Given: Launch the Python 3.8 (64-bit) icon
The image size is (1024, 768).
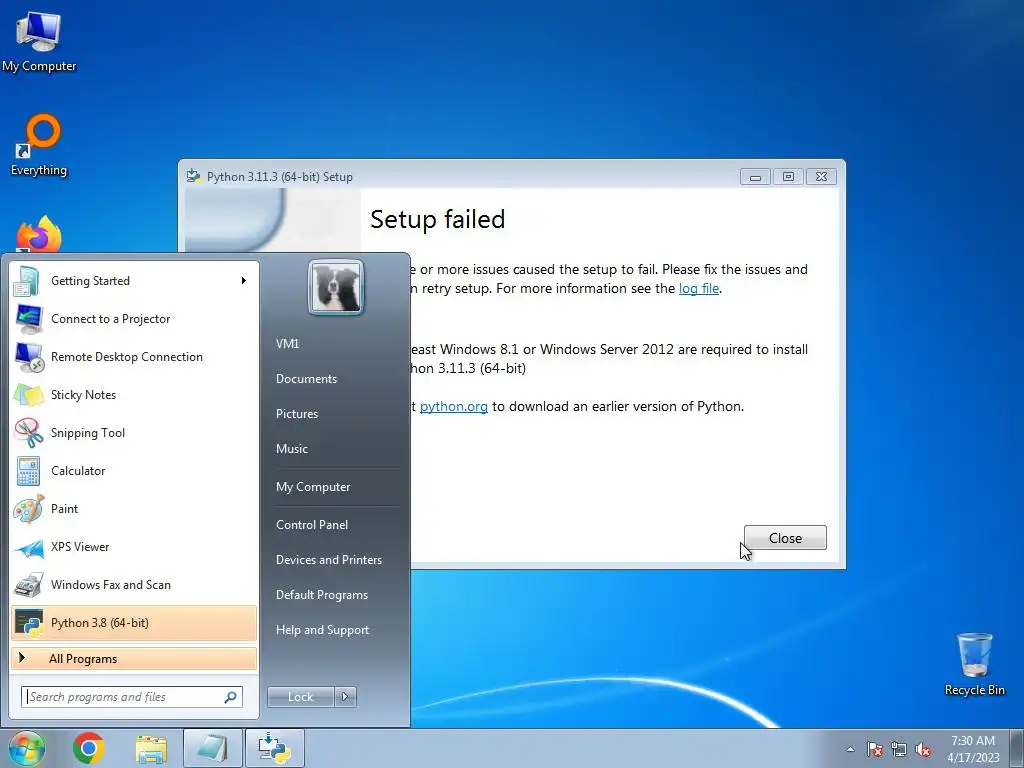Looking at the screenshot, I should (27, 622).
